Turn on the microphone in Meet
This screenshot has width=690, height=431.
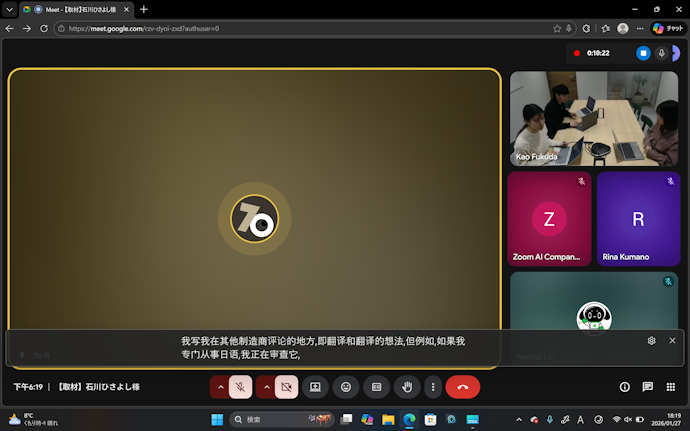tap(241, 387)
